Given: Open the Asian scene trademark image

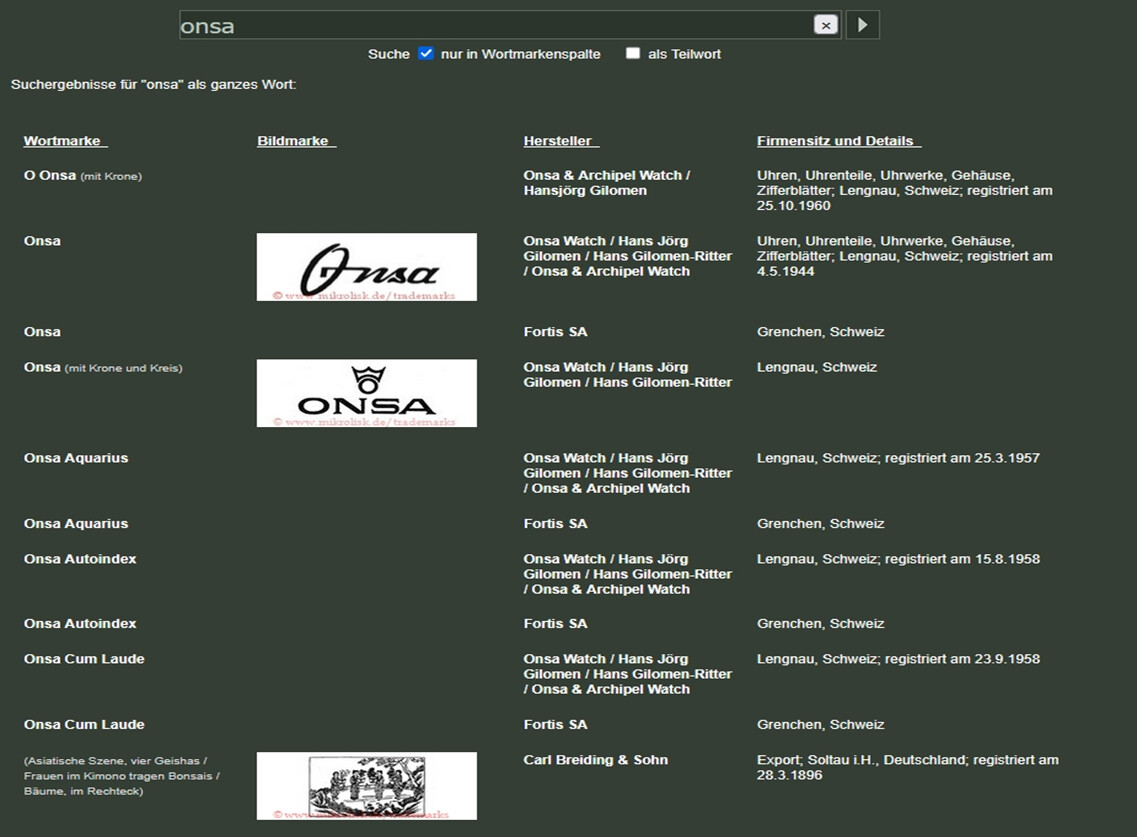Looking at the screenshot, I should (x=366, y=785).
